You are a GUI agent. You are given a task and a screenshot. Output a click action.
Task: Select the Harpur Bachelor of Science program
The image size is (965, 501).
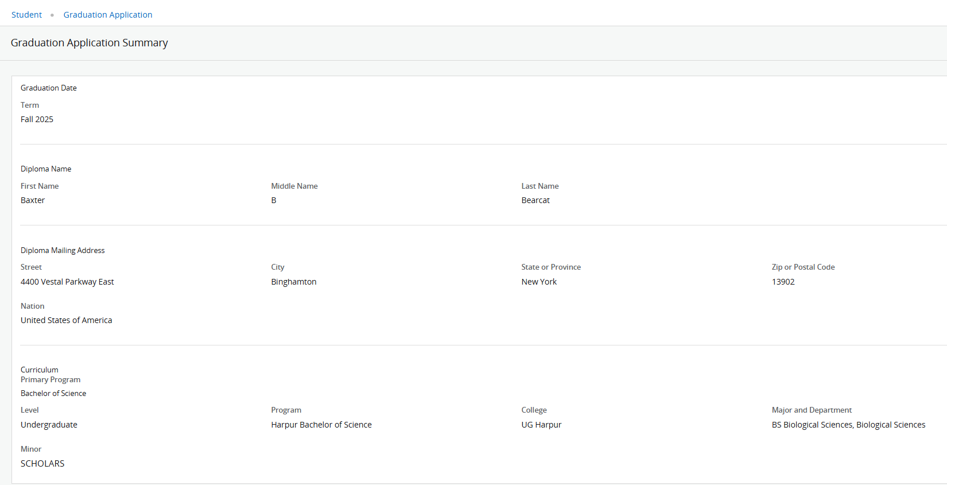click(321, 425)
